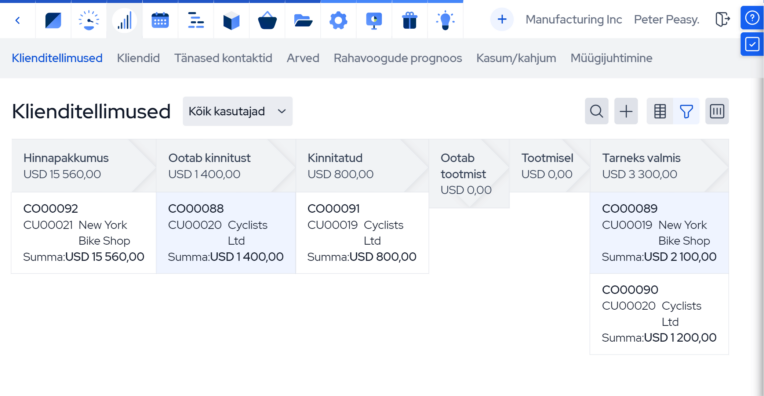Click the 'USD 2 100,00' amount on CO00089
Image resolution: width=764 pixels, height=396 pixels.
680,257
